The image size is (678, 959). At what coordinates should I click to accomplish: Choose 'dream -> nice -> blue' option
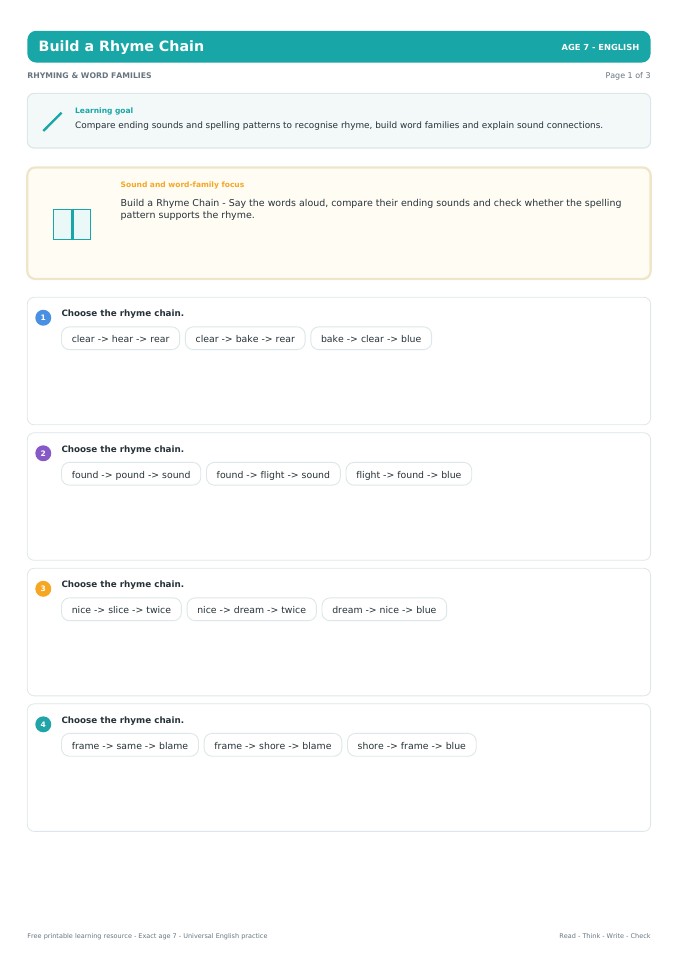385,609
